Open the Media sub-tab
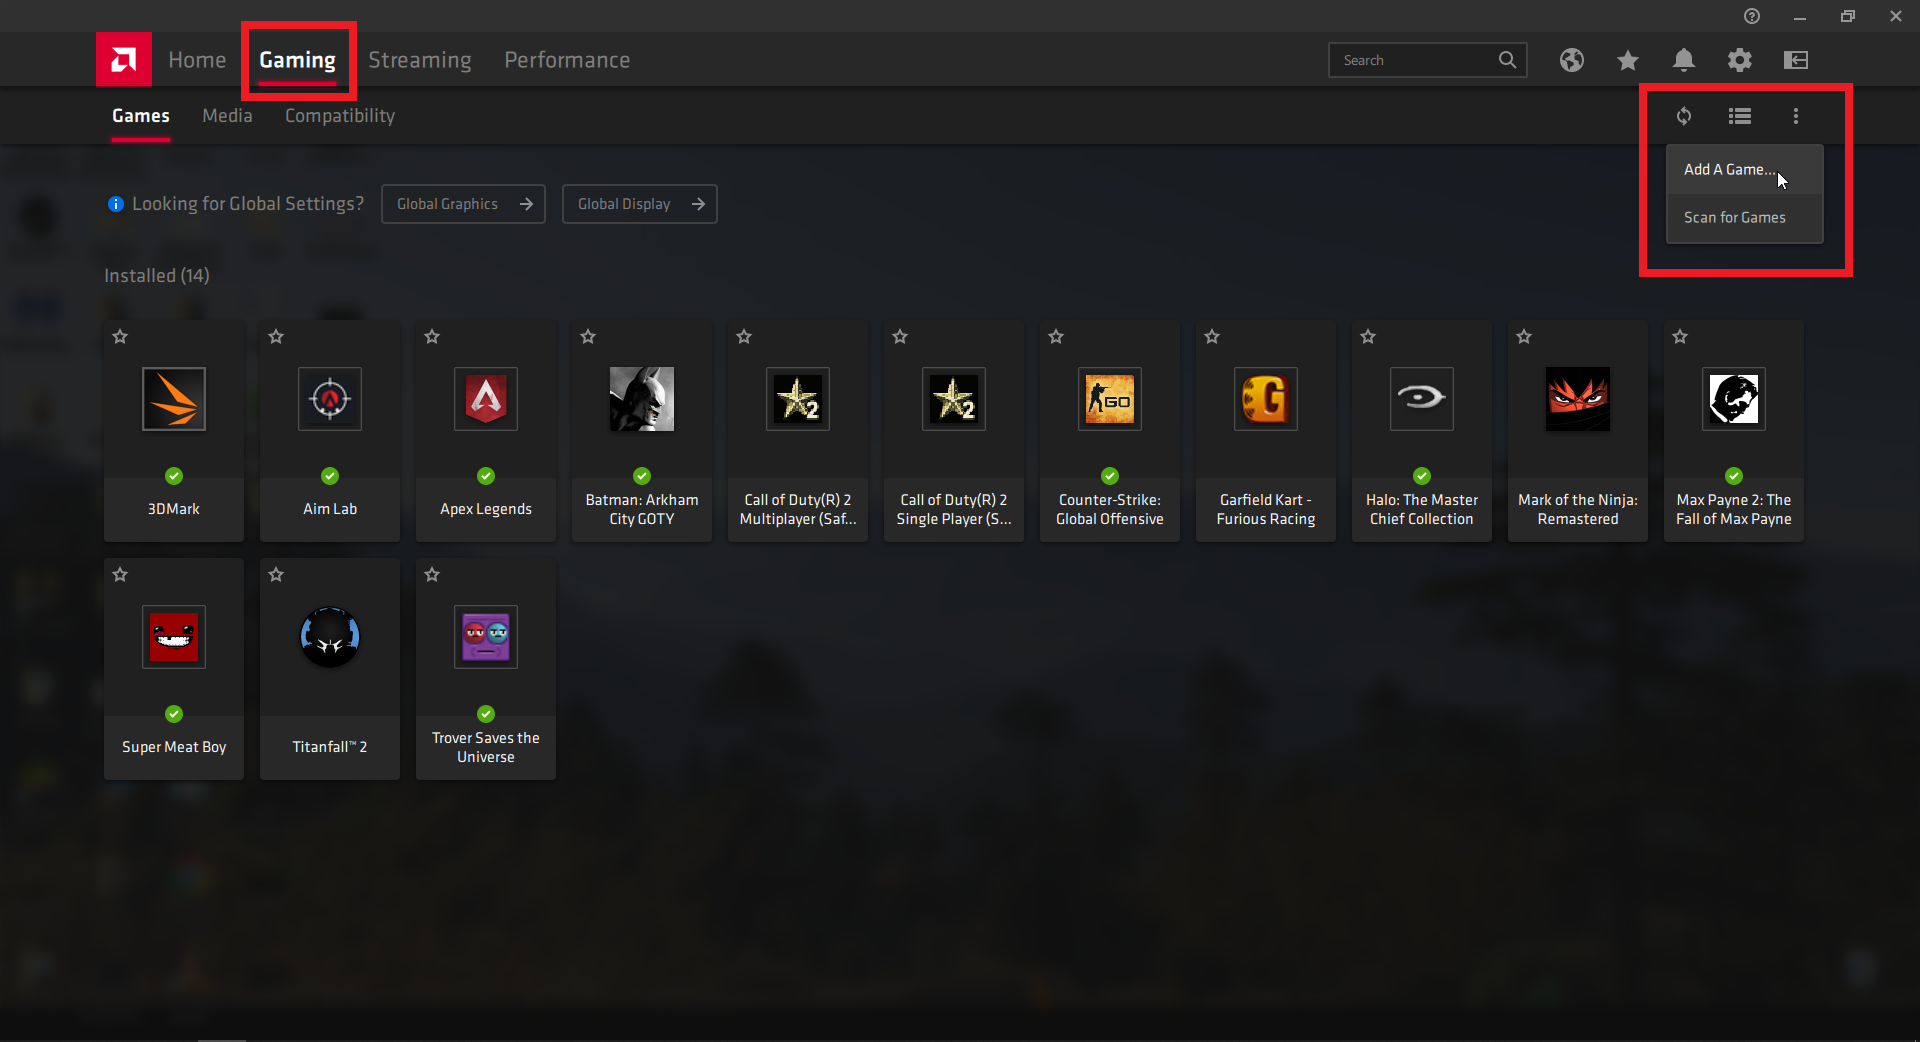Screen dimensions: 1920x1042 tap(227, 116)
